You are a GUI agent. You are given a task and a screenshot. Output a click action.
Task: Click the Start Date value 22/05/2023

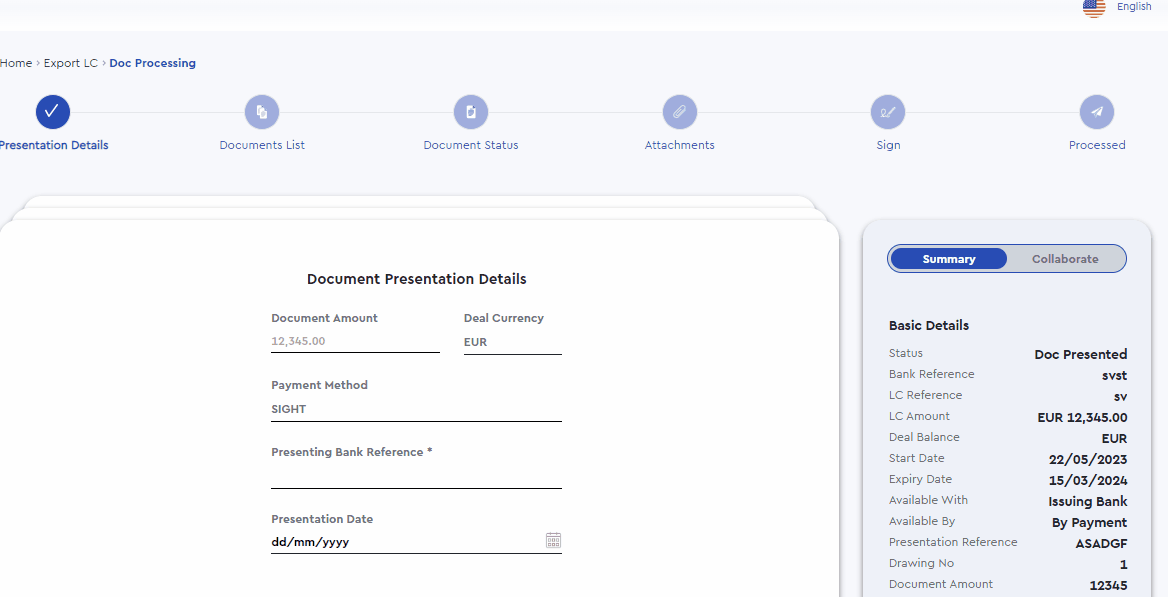pyautogui.click(x=1088, y=459)
